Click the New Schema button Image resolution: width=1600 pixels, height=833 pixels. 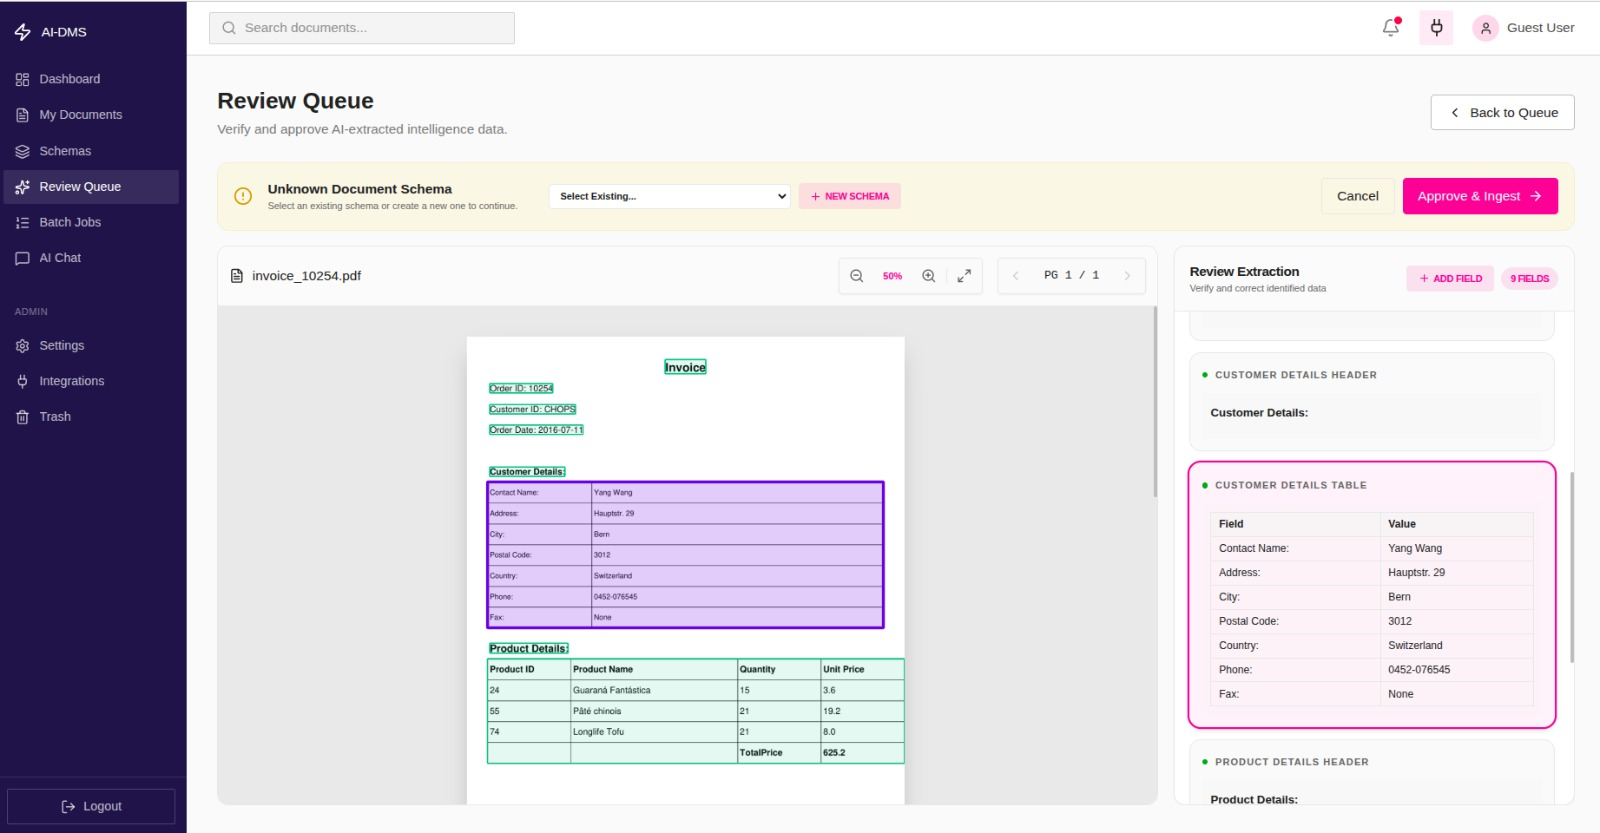click(849, 196)
